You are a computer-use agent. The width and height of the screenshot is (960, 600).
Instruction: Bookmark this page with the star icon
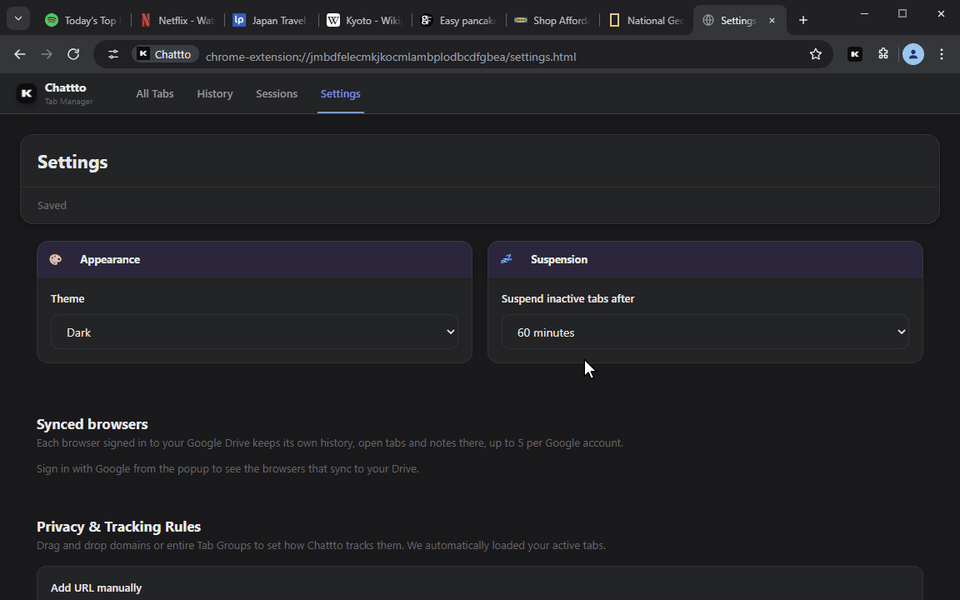click(816, 54)
